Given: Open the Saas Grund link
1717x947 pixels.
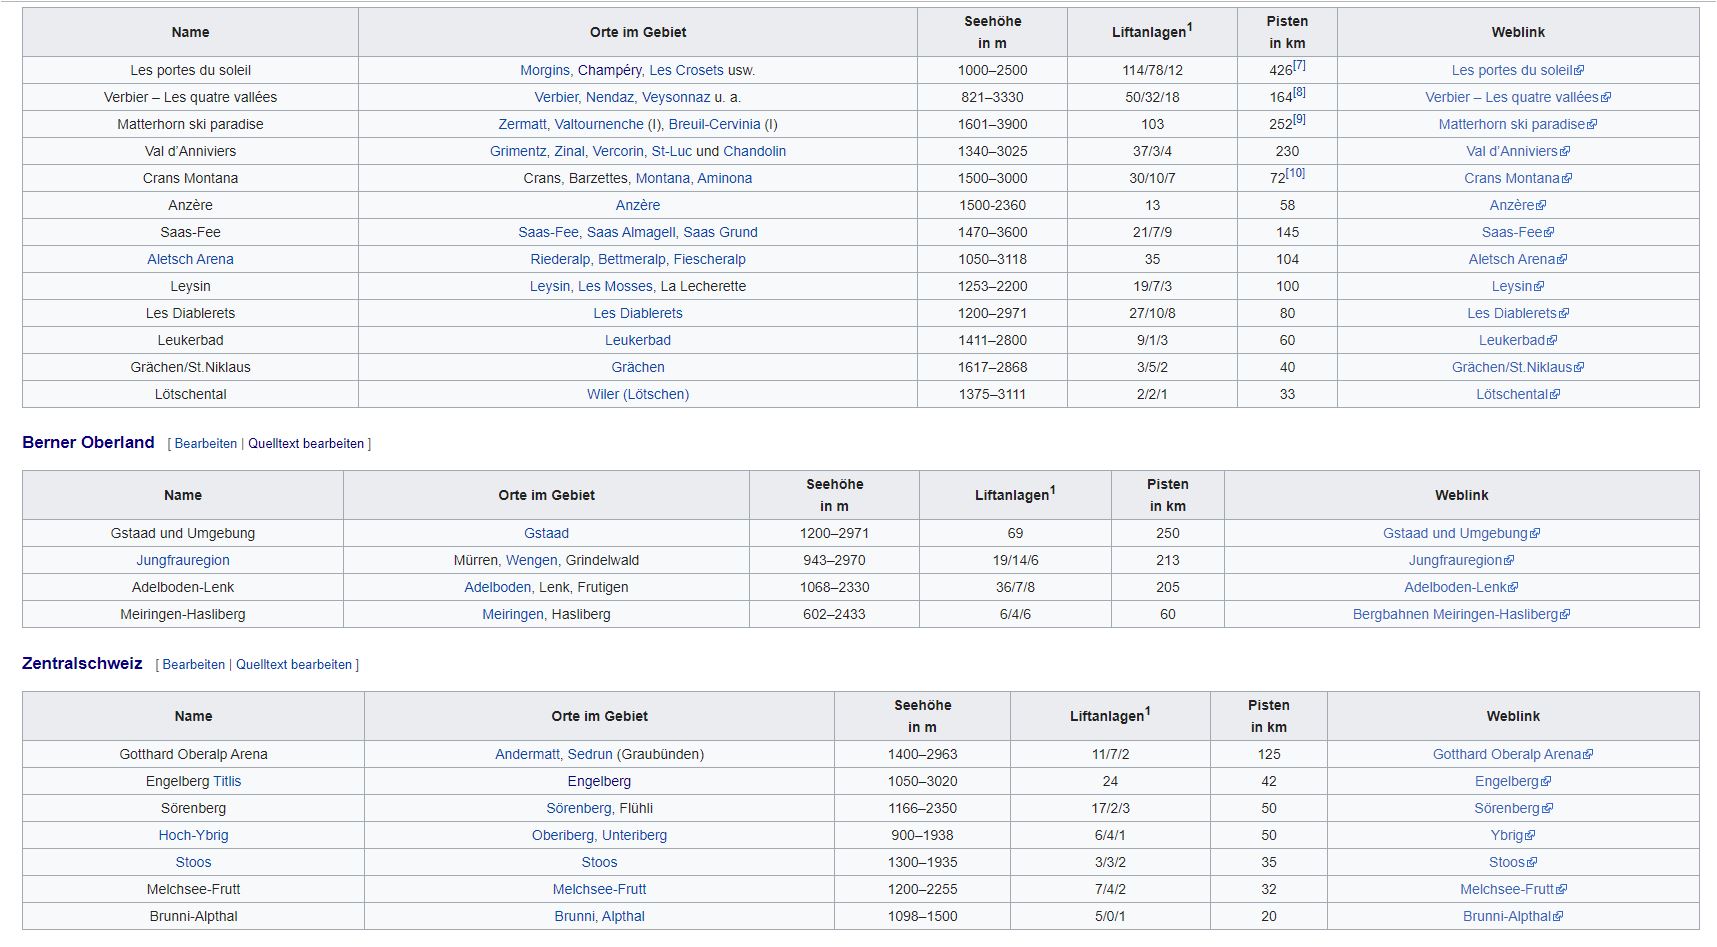Looking at the screenshot, I should (x=720, y=232).
